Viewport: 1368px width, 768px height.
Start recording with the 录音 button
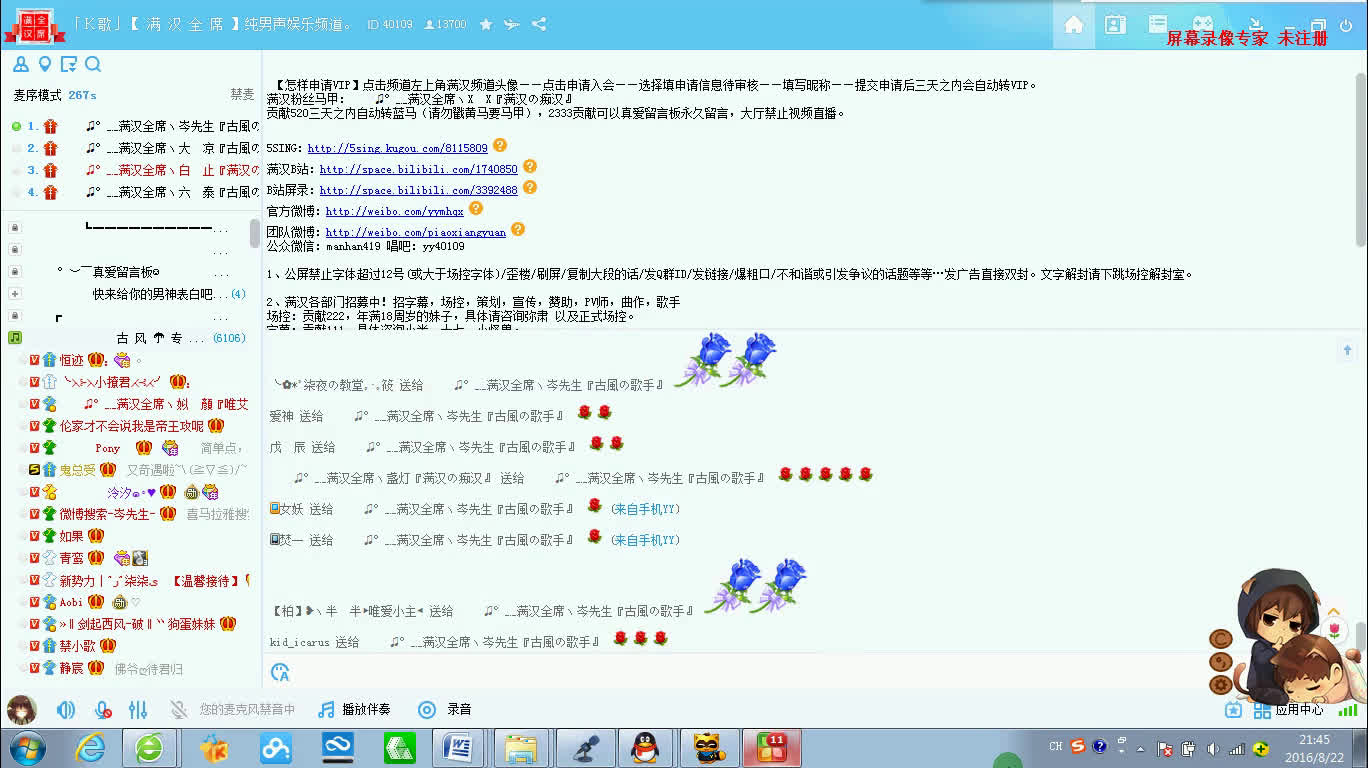tap(444, 710)
